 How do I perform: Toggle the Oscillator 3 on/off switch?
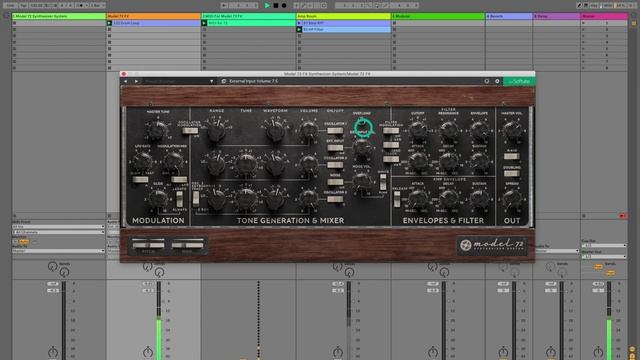click(335, 199)
